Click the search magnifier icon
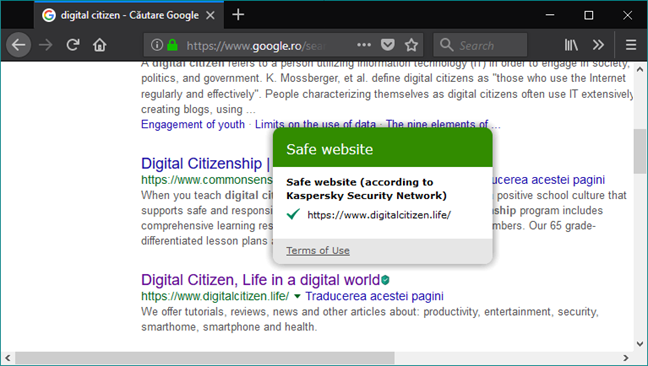648x366 pixels. pos(446,45)
